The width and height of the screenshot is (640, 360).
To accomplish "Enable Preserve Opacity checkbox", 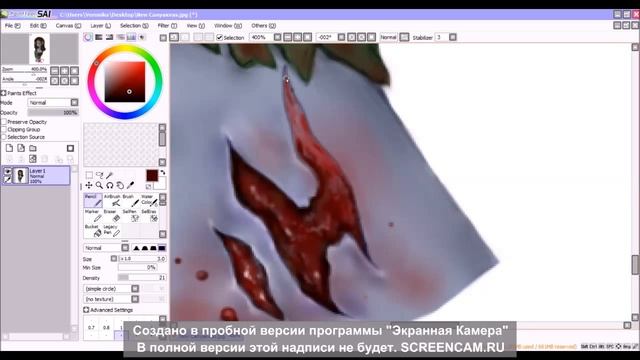I will [x=4, y=122].
